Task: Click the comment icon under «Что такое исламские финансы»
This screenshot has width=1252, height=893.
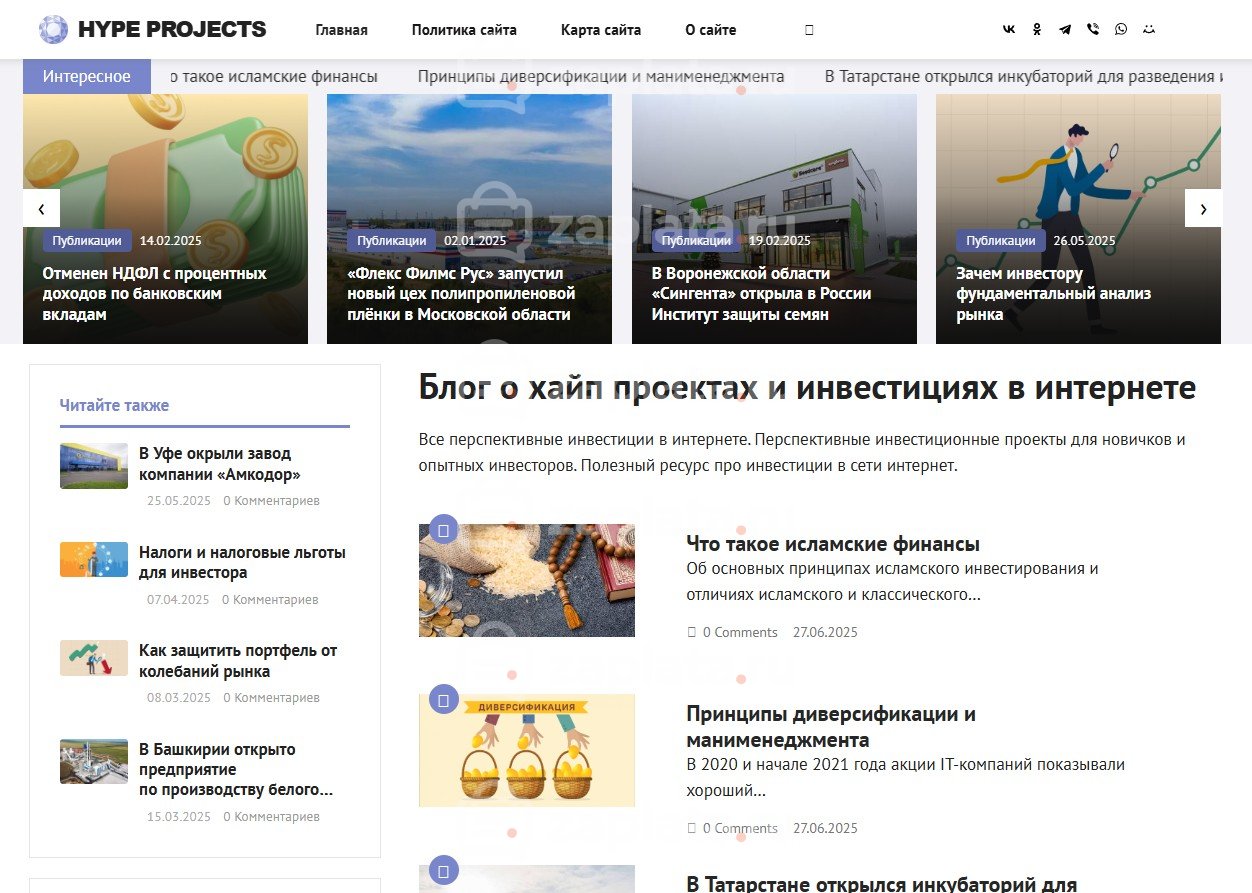Action: point(691,632)
